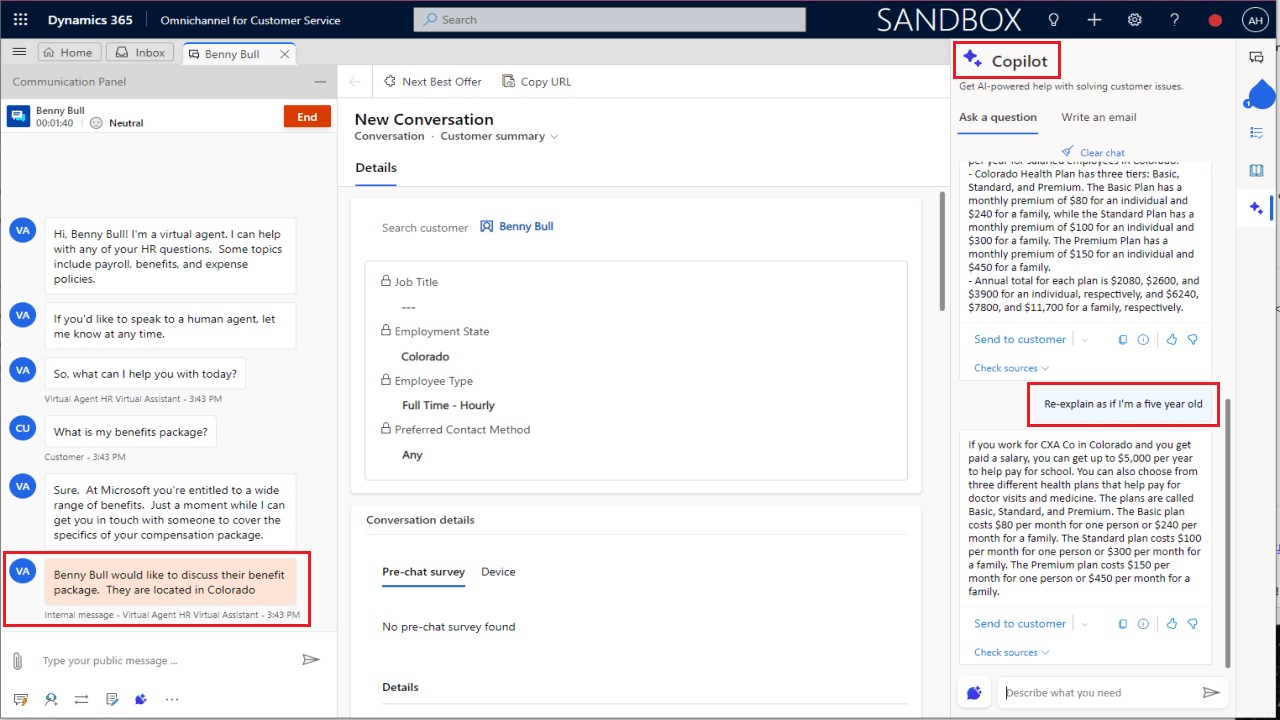The width and height of the screenshot is (1280, 720).
Task: Click the back arrow beside Next Best Offer
Action: (355, 82)
